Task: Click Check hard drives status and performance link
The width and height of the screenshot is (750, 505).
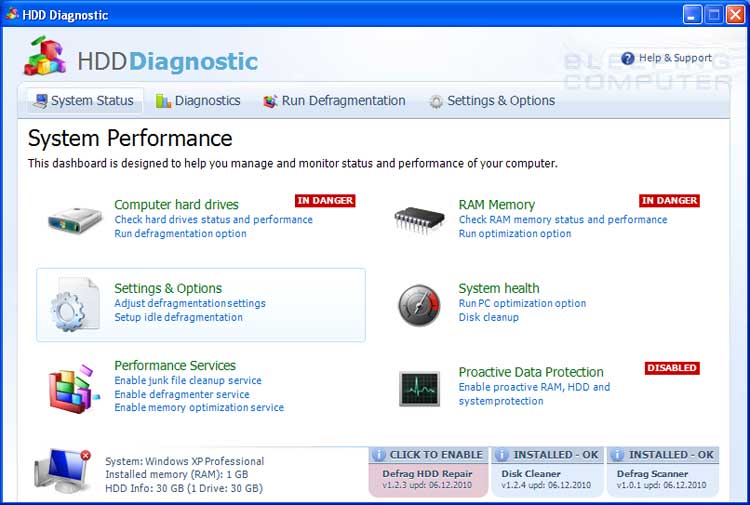Action: 213,220
